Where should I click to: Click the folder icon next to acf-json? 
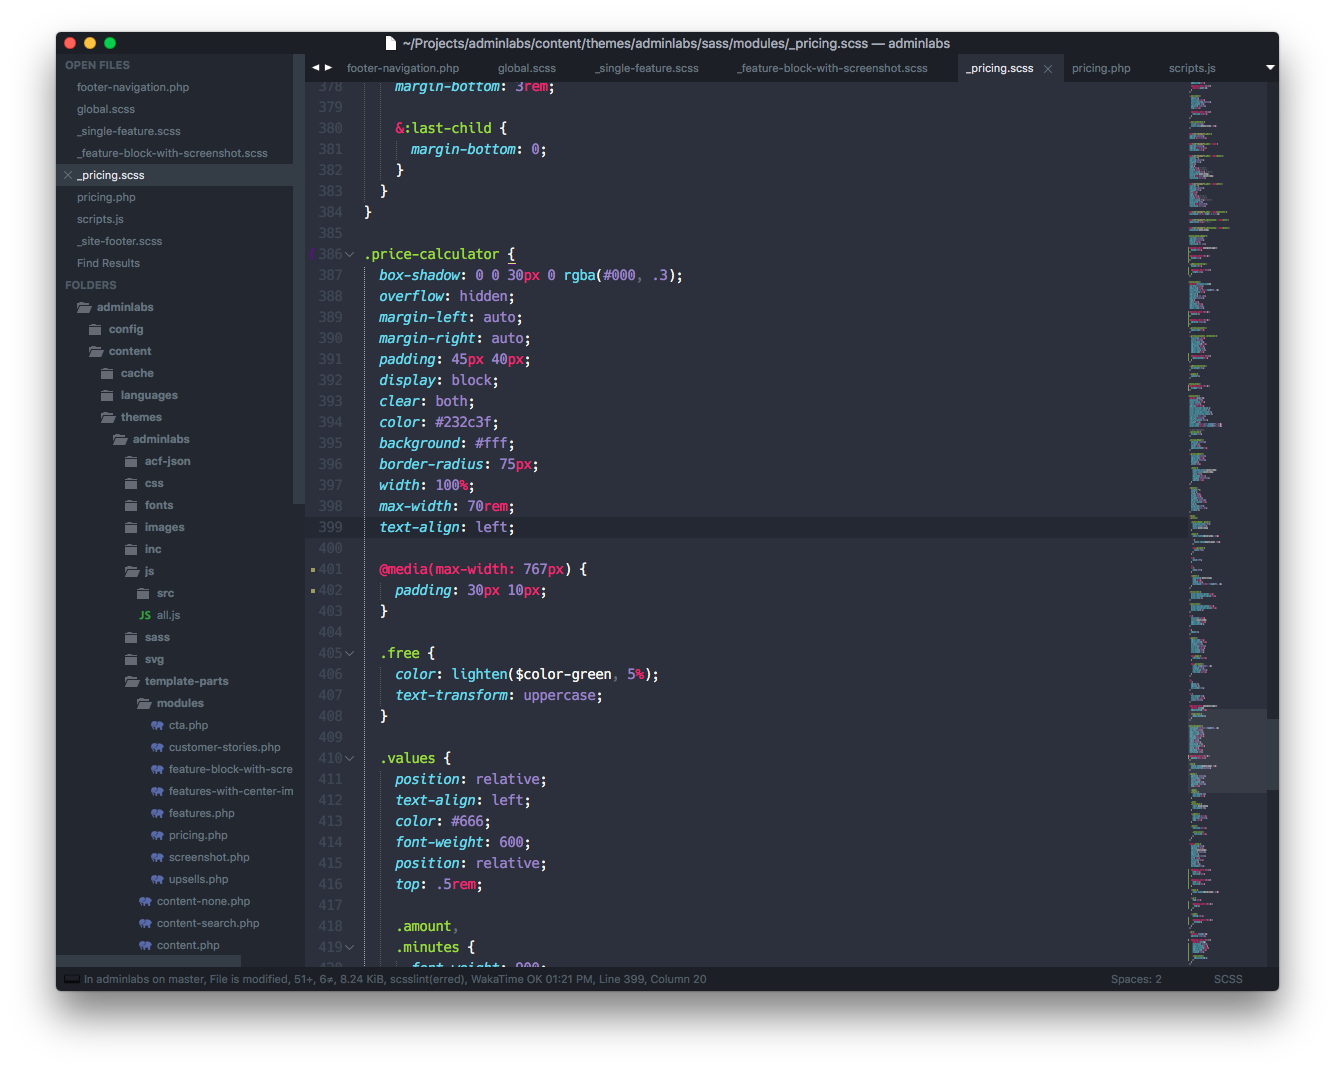coord(132,461)
